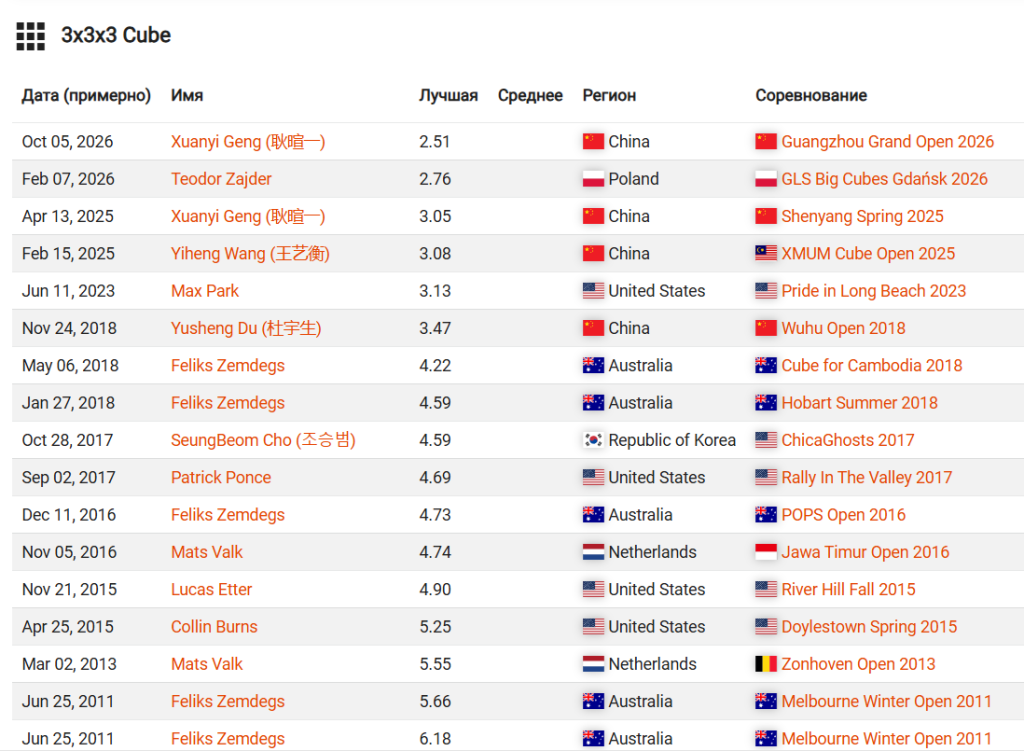Click the Netherlands flag in the Nov 05, 2016 row

click(x=594, y=552)
